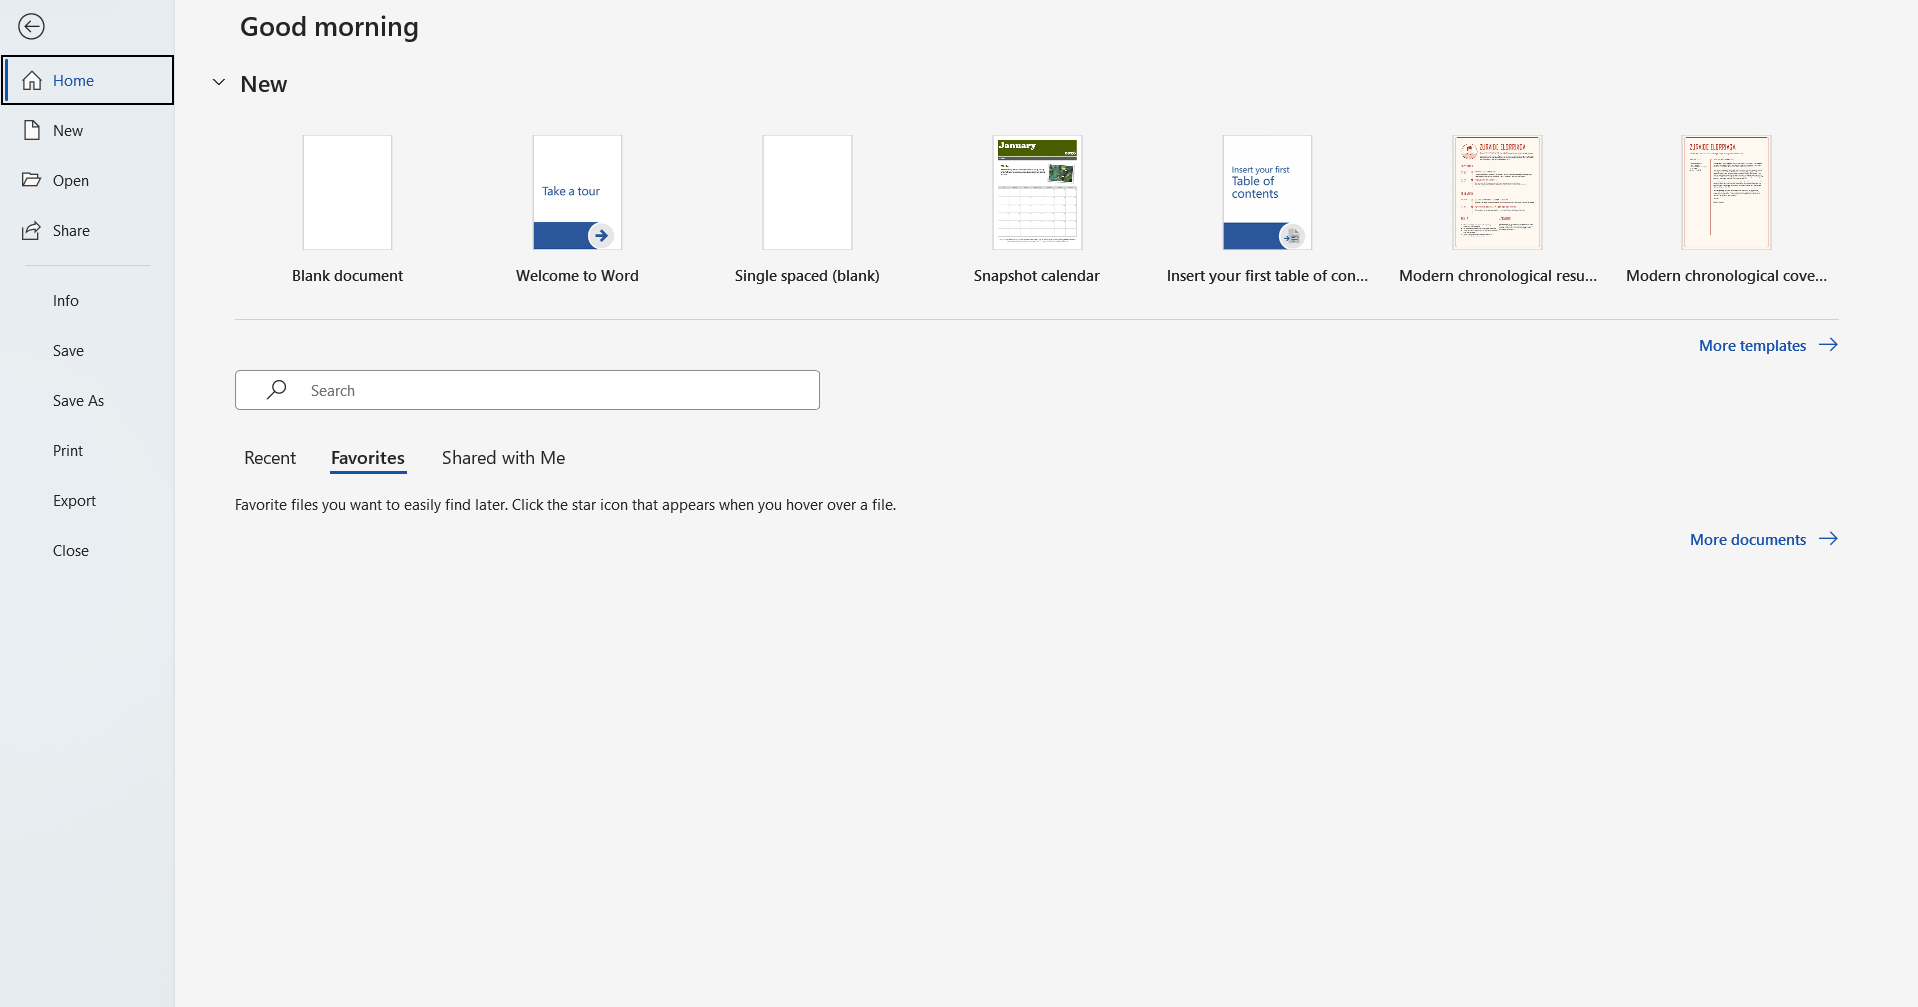Viewport: 1918px width, 1007px height.
Task: Choose Save As in sidebar
Action: coord(87,400)
